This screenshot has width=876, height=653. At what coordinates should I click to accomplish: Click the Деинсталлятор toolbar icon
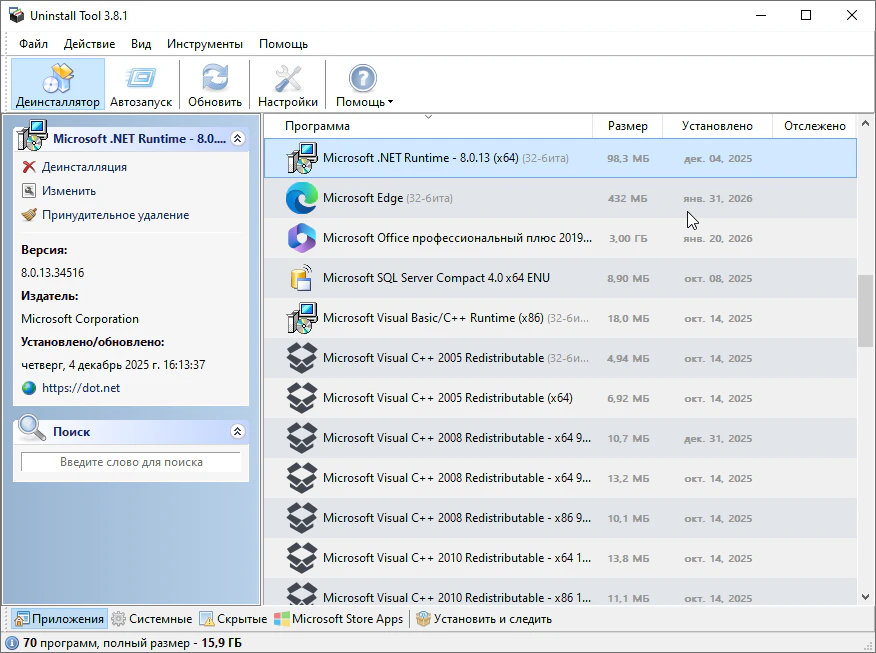[58, 78]
